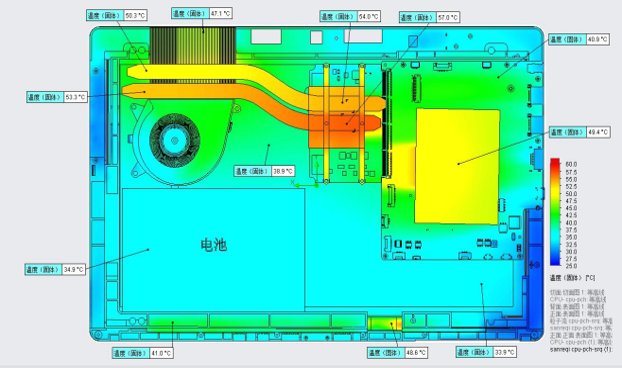The width and height of the screenshot is (622, 368).
Task: Click the 48.6 °C bottom hinge callout
Action: 397,352
